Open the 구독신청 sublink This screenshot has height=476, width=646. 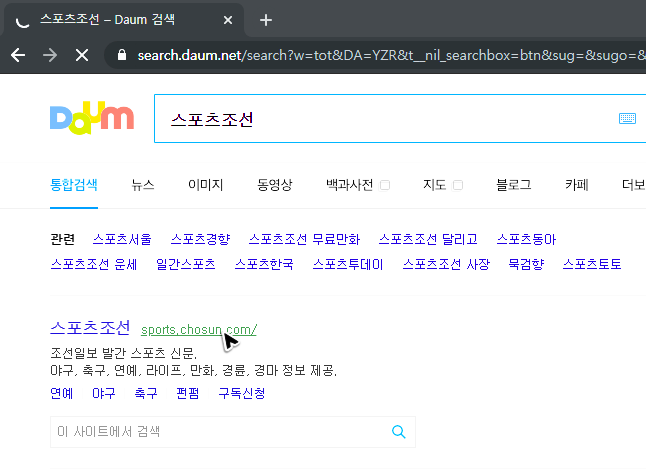(x=241, y=393)
